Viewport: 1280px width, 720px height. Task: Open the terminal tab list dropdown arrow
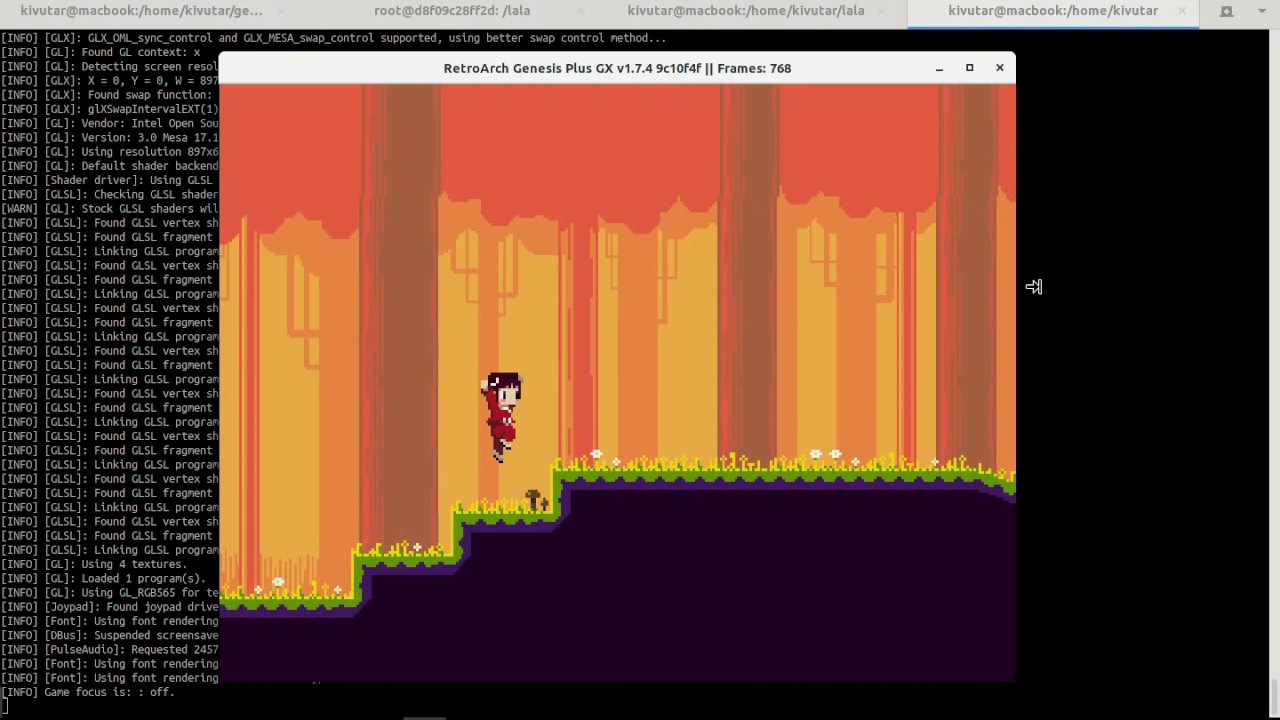tap(1257, 11)
